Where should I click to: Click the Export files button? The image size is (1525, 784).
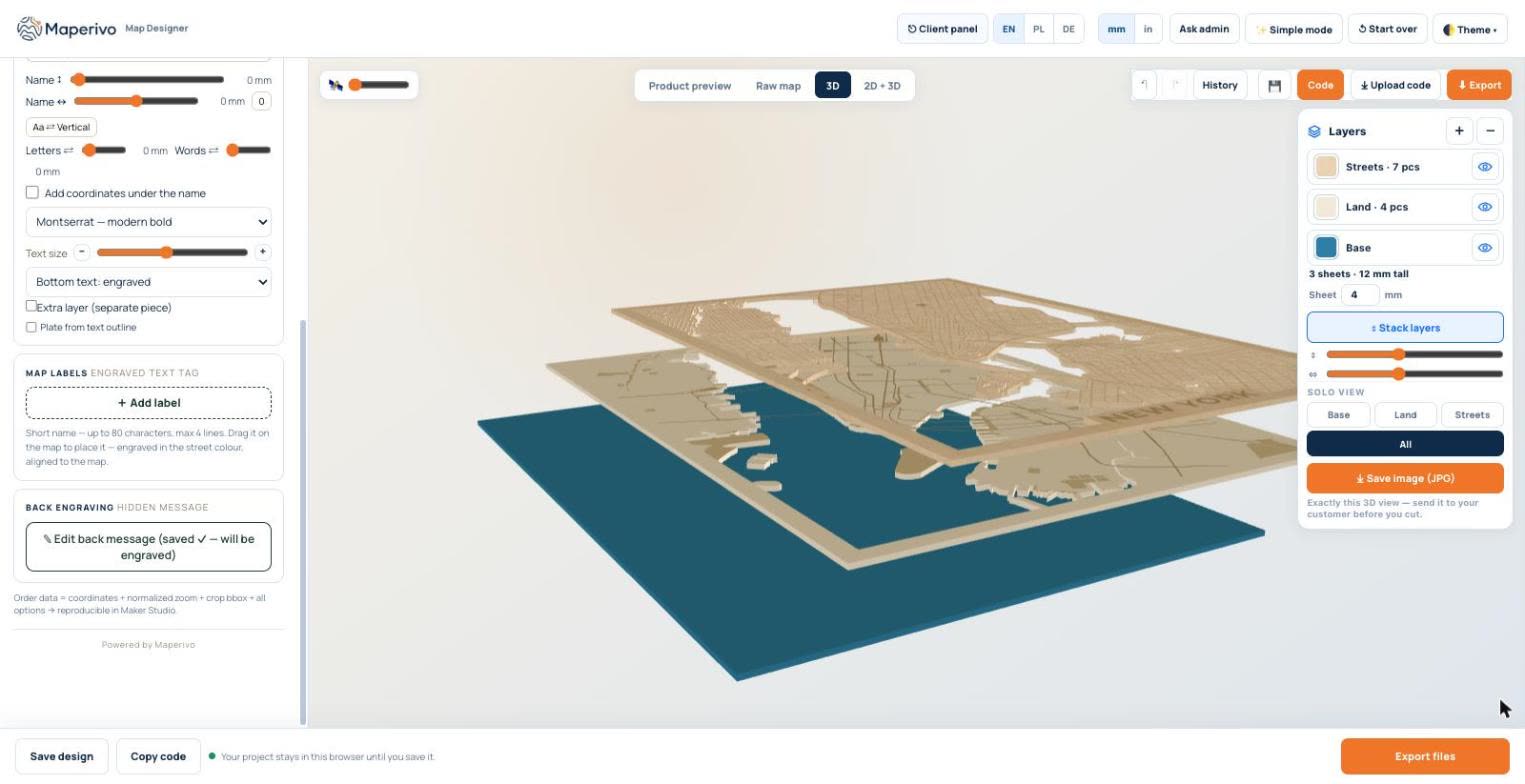[x=1424, y=756]
